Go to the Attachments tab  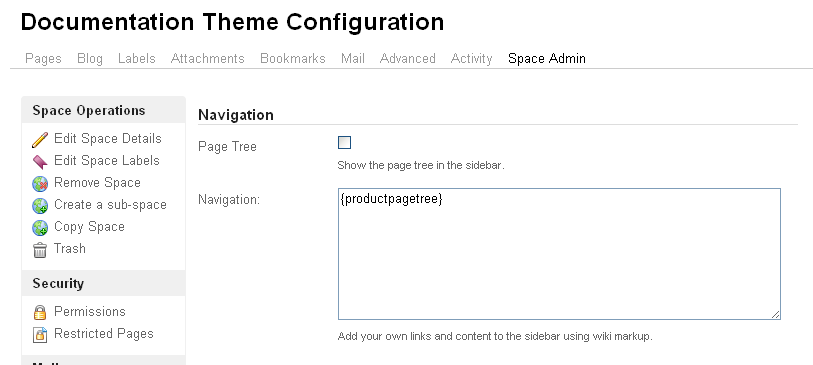coord(207,59)
